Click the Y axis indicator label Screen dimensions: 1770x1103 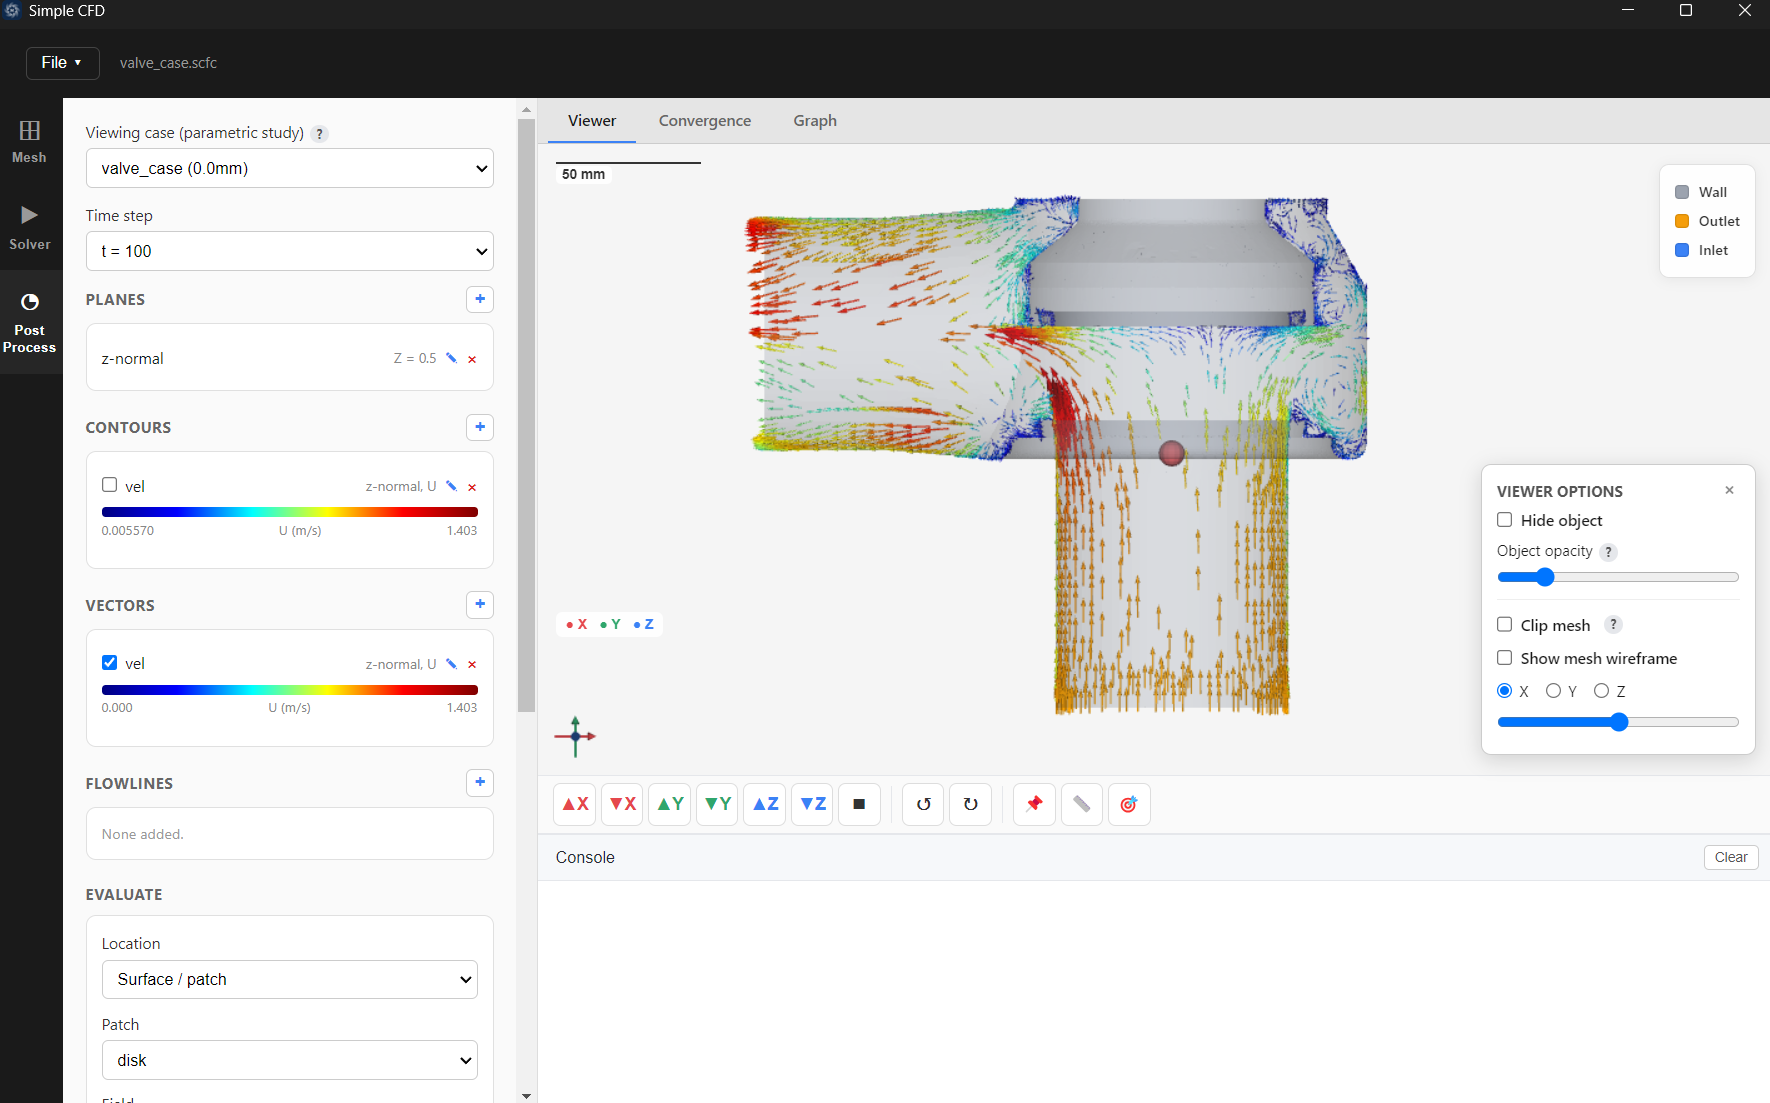tap(611, 624)
